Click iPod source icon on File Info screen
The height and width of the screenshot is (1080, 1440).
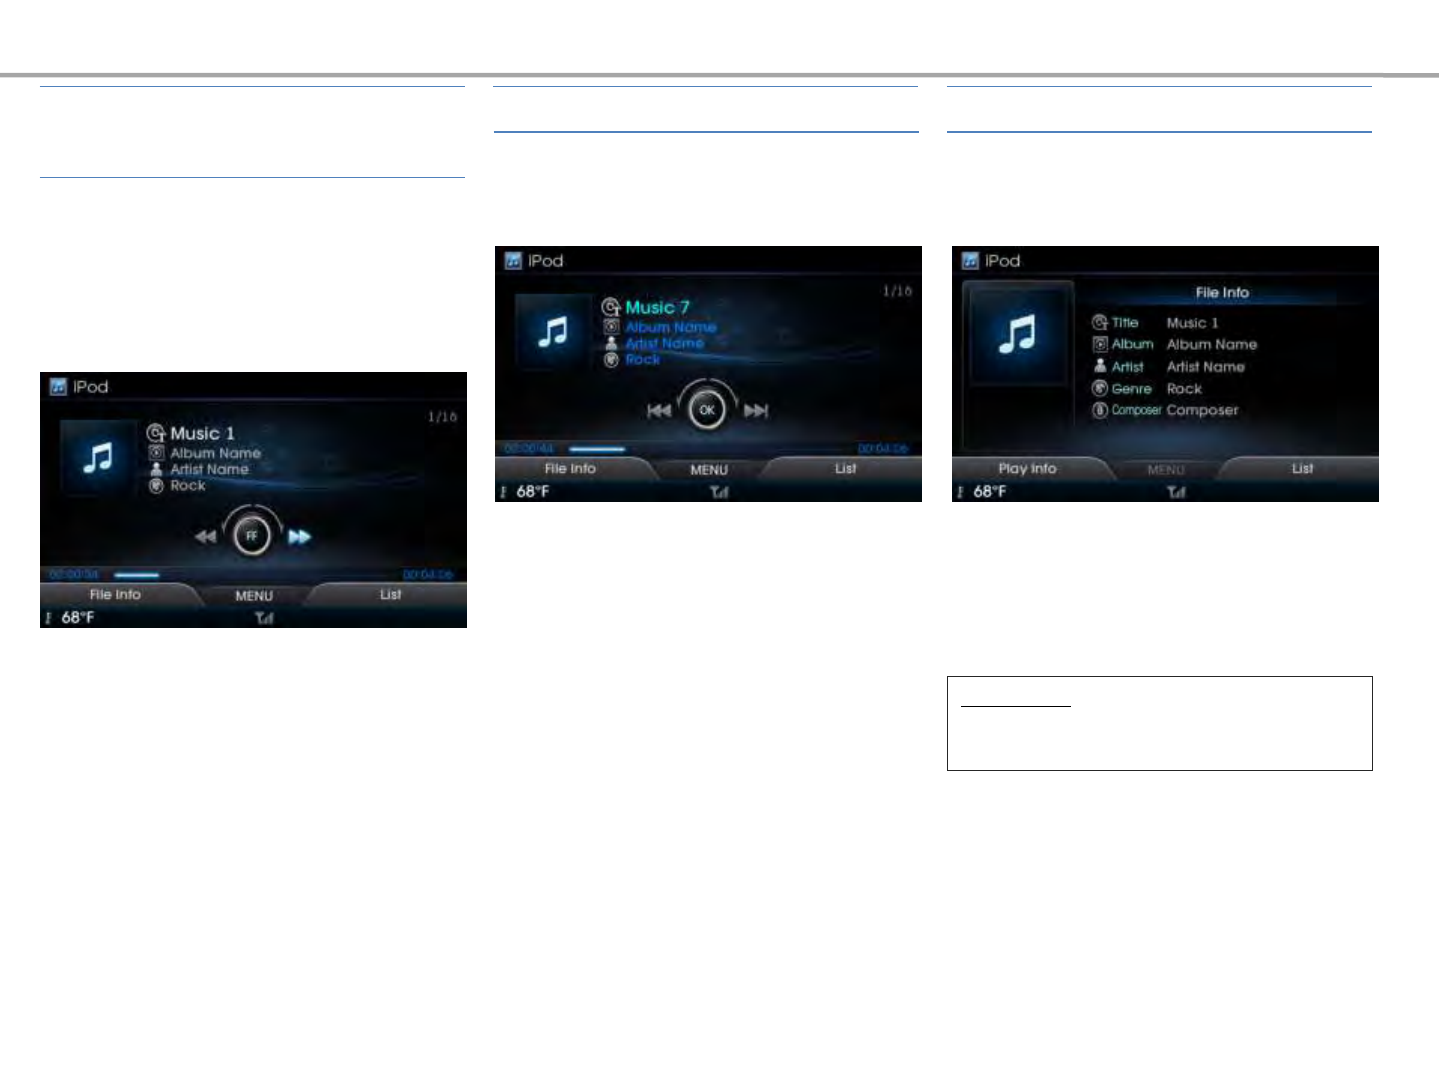970,261
